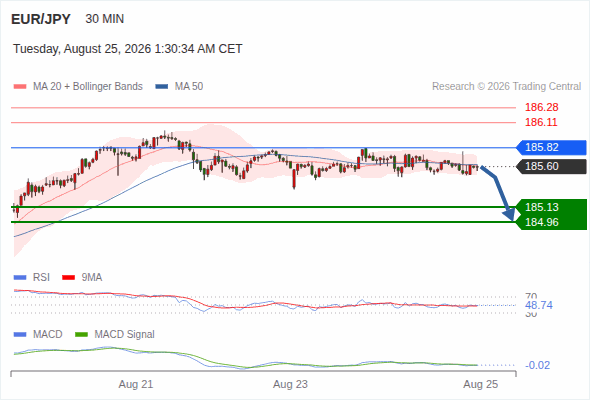Select the 185.60 current price tag
The height and width of the screenshot is (400, 590).
[x=551, y=166]
